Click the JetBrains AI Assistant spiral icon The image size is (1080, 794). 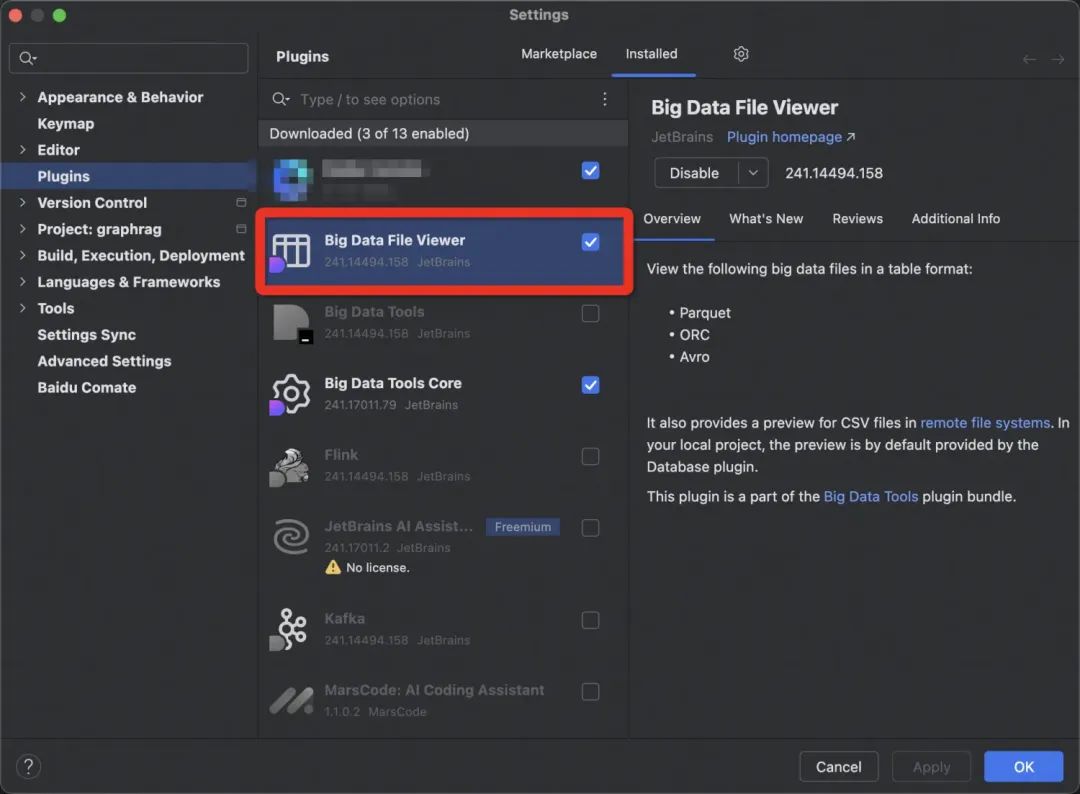[291, 538]
